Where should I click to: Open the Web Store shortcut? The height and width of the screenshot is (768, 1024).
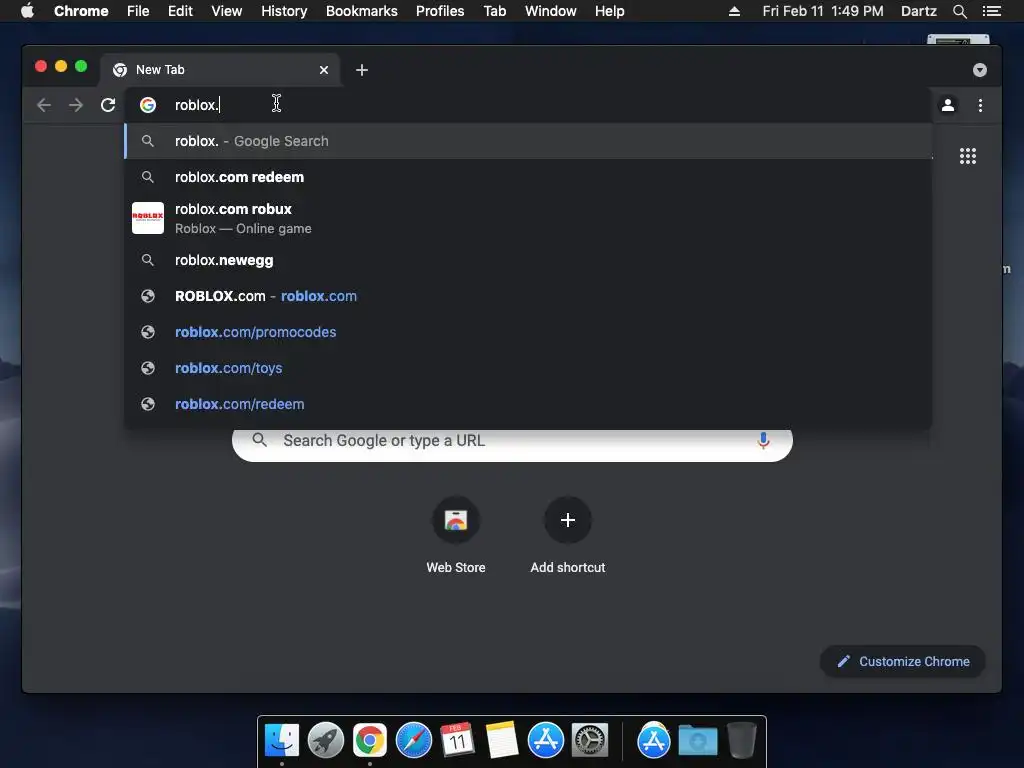[x=456, y=535]
